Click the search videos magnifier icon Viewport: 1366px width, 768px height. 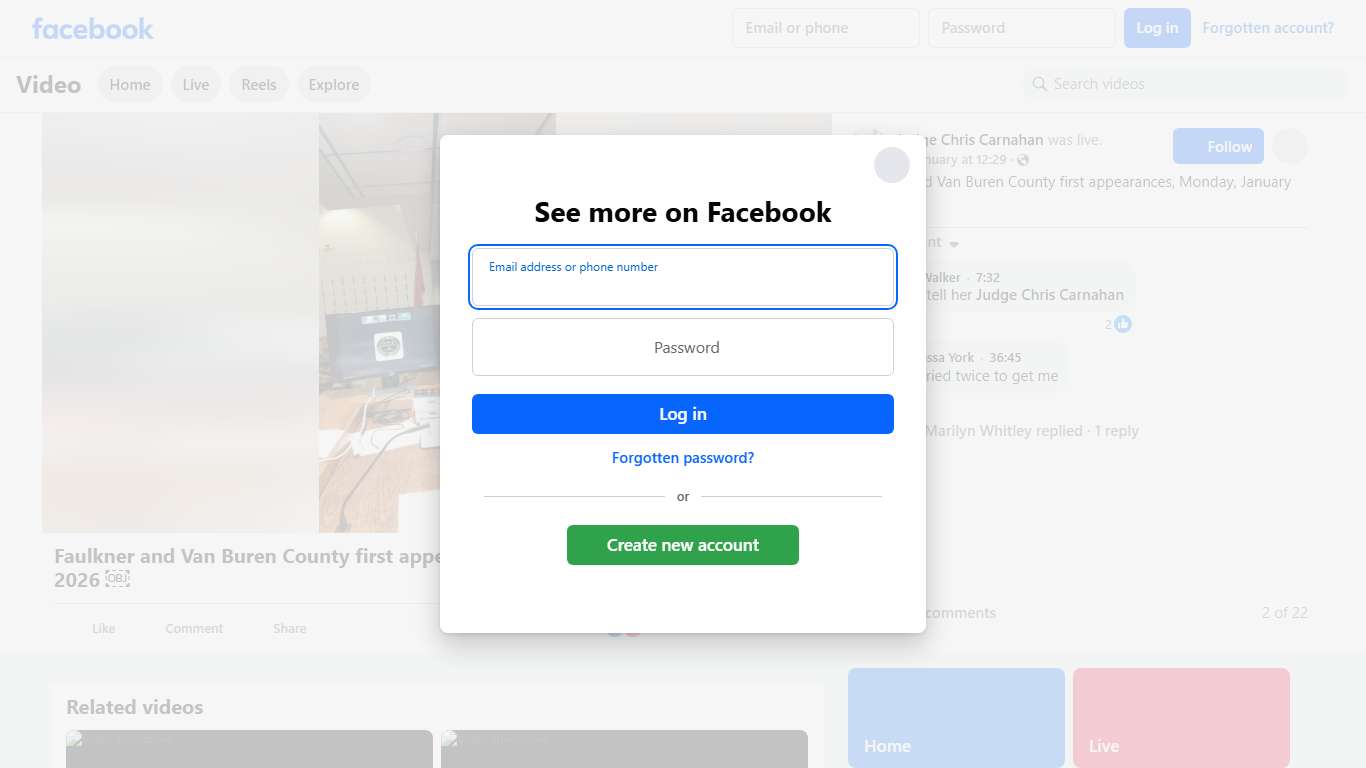(1040, 84)
